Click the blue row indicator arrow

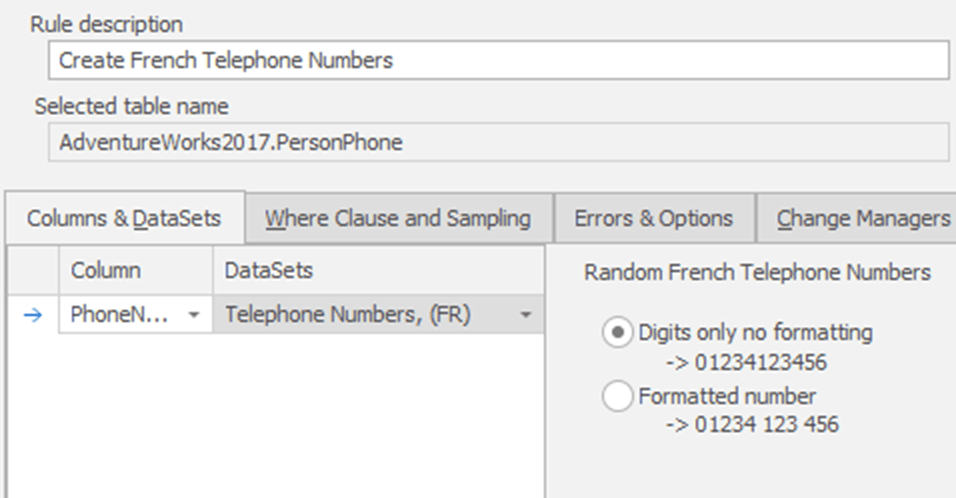[x=33, y=315]
